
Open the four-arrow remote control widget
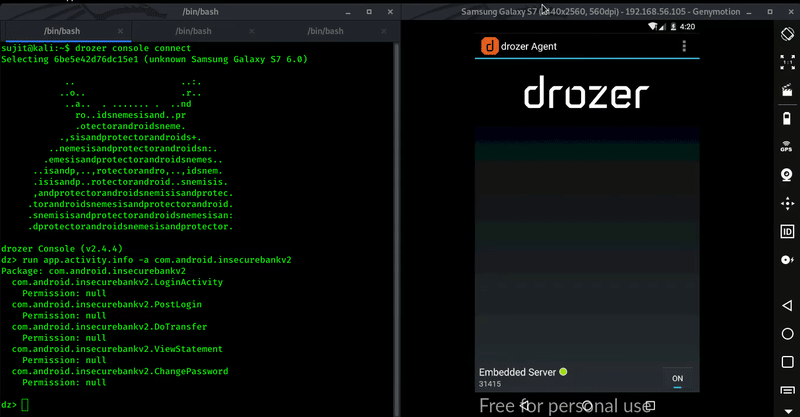click(x=786, y=204)
